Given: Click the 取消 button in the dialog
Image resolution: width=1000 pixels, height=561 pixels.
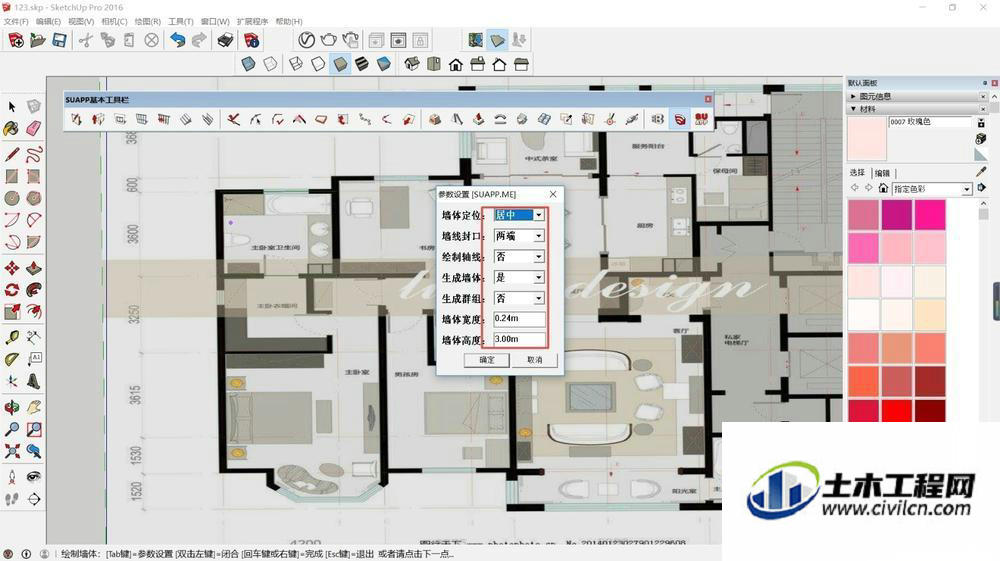Looking at the screenshot, I should click(534, 360).
